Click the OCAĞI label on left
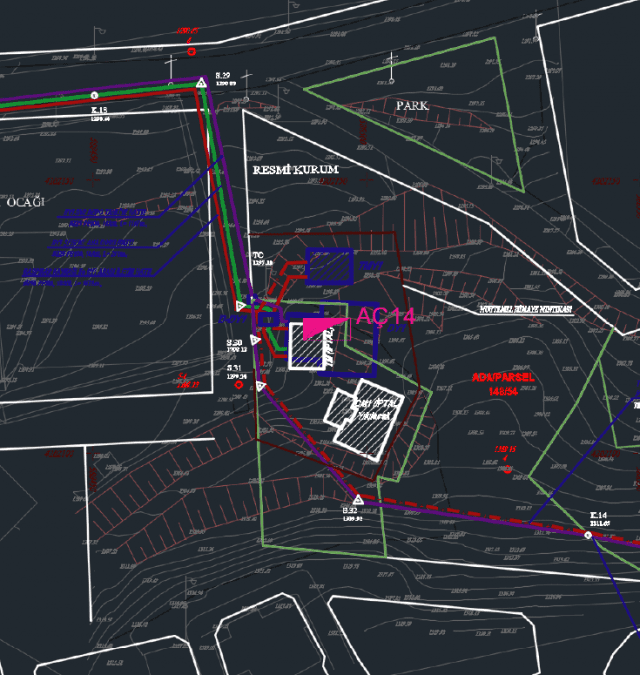Viewport: 640px width, 675px height. 26,202
